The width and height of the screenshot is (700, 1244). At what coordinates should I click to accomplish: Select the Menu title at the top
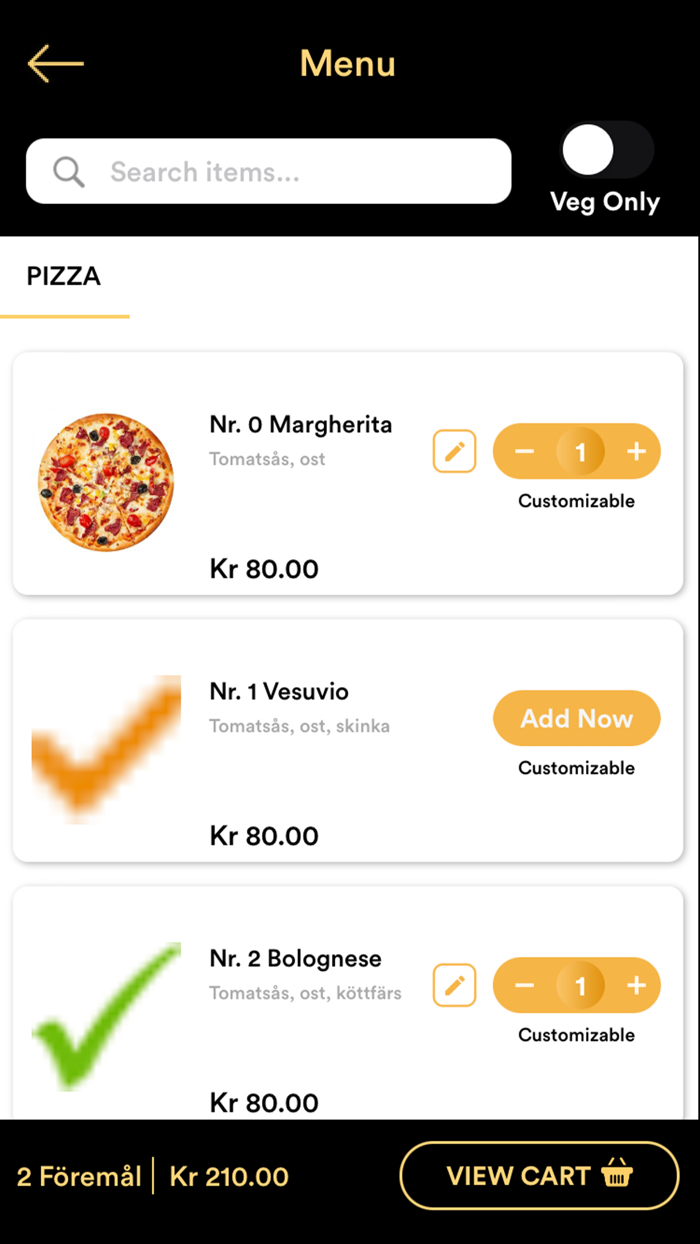click(x=347, y=63)
